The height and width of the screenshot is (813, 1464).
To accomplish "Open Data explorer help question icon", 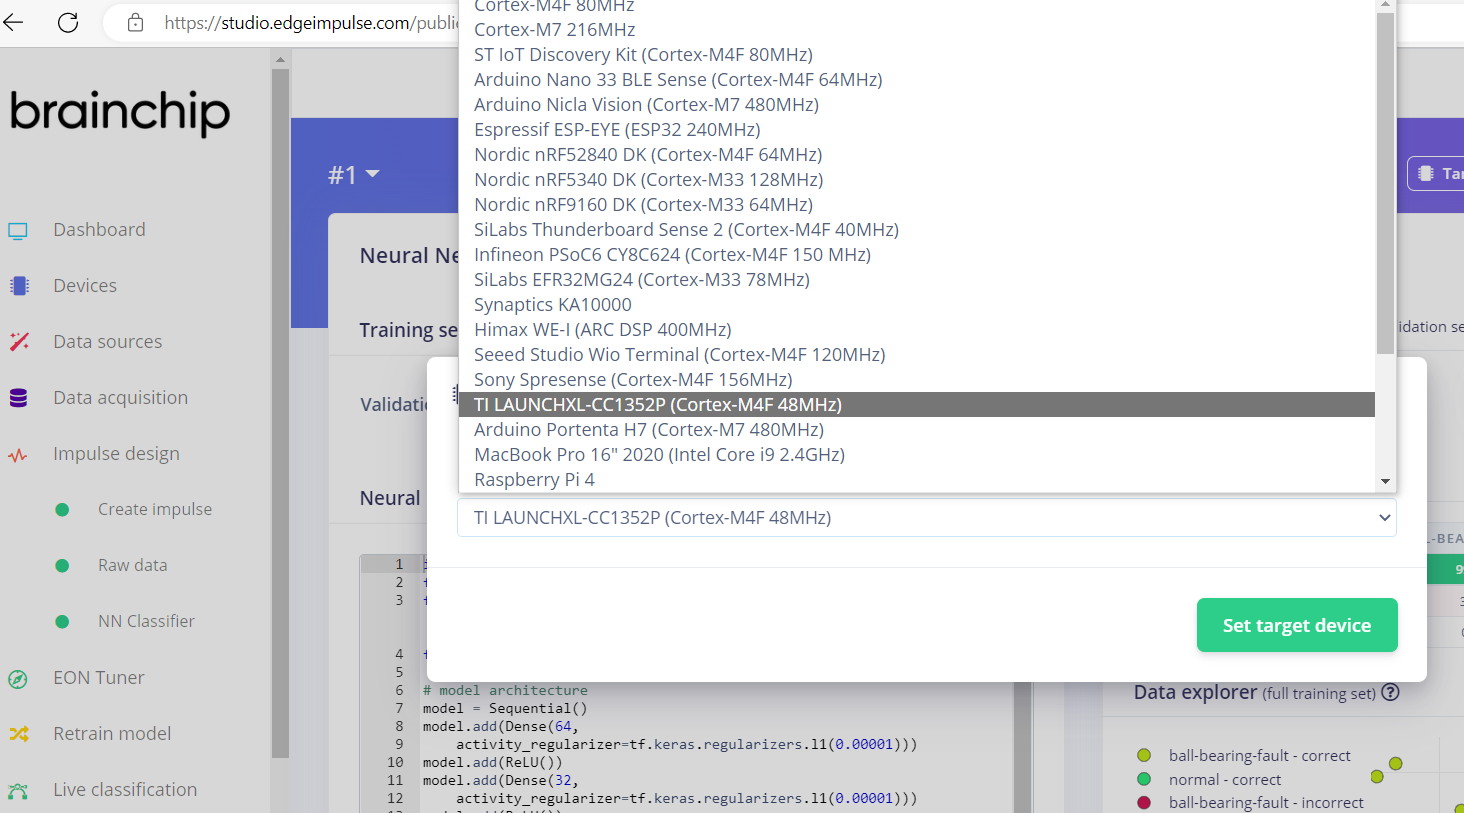I will tap(1390, 692).
